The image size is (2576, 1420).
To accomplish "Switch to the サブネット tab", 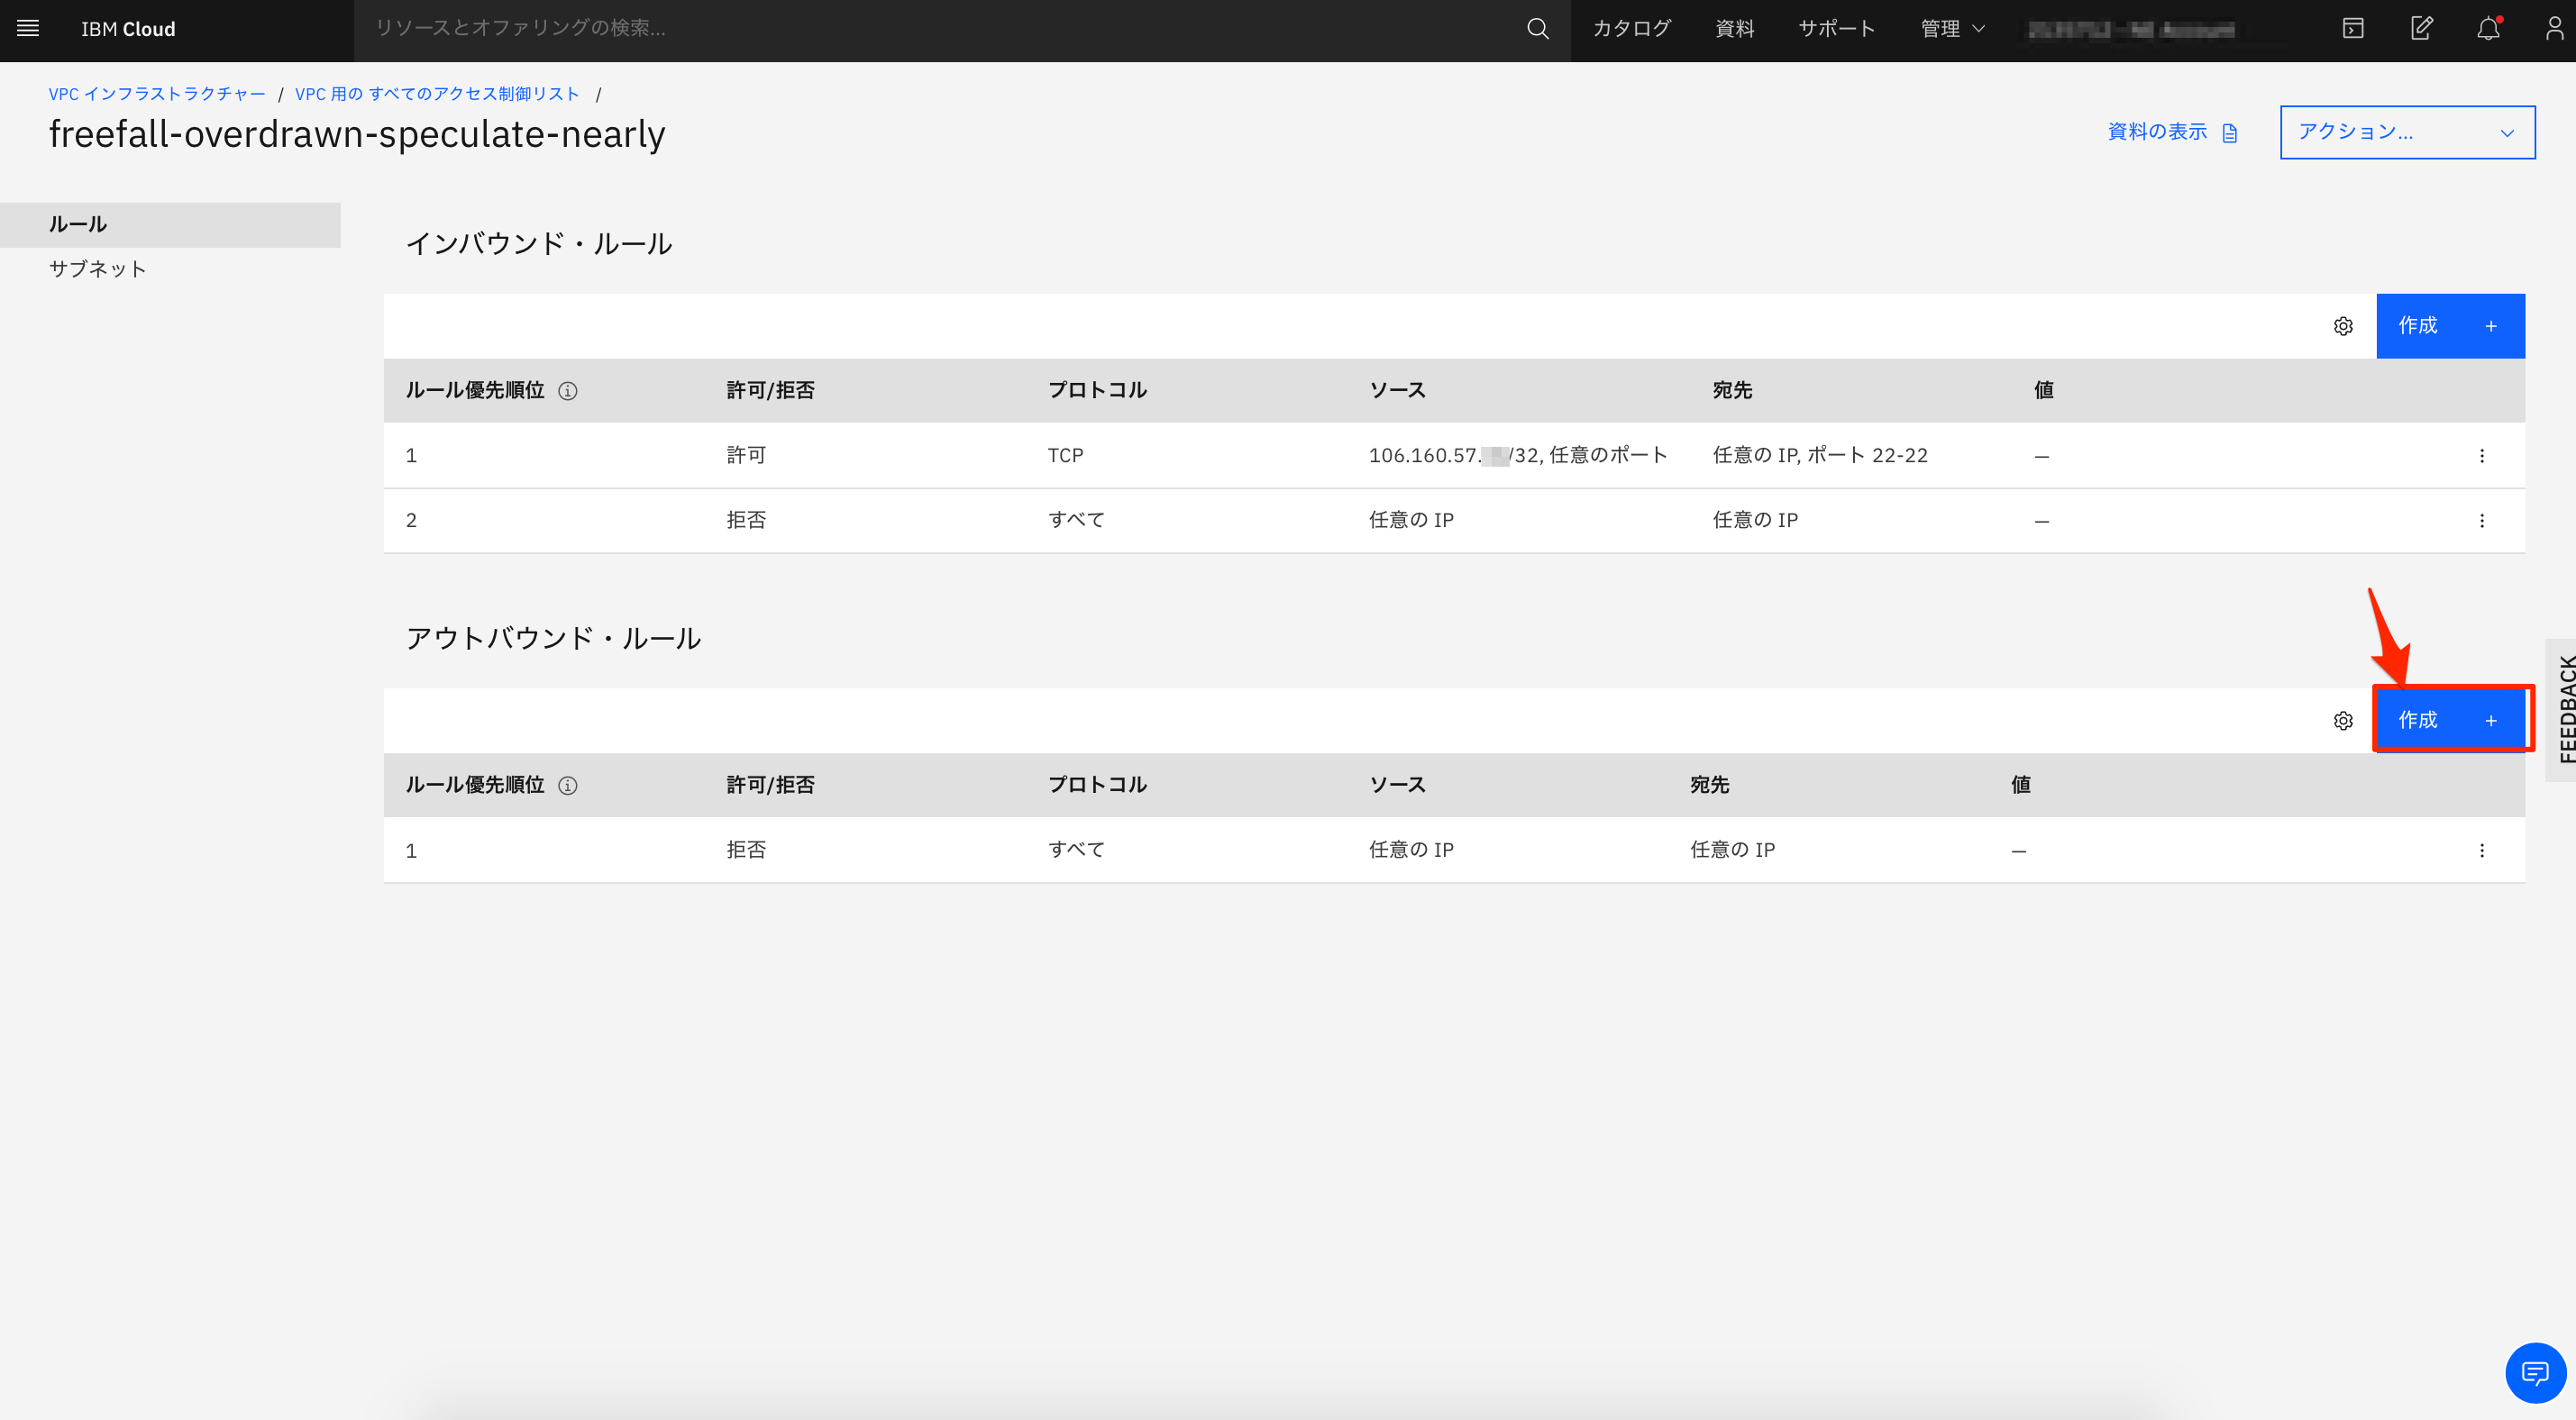I will pyautogui.click(x=97, y=268).
